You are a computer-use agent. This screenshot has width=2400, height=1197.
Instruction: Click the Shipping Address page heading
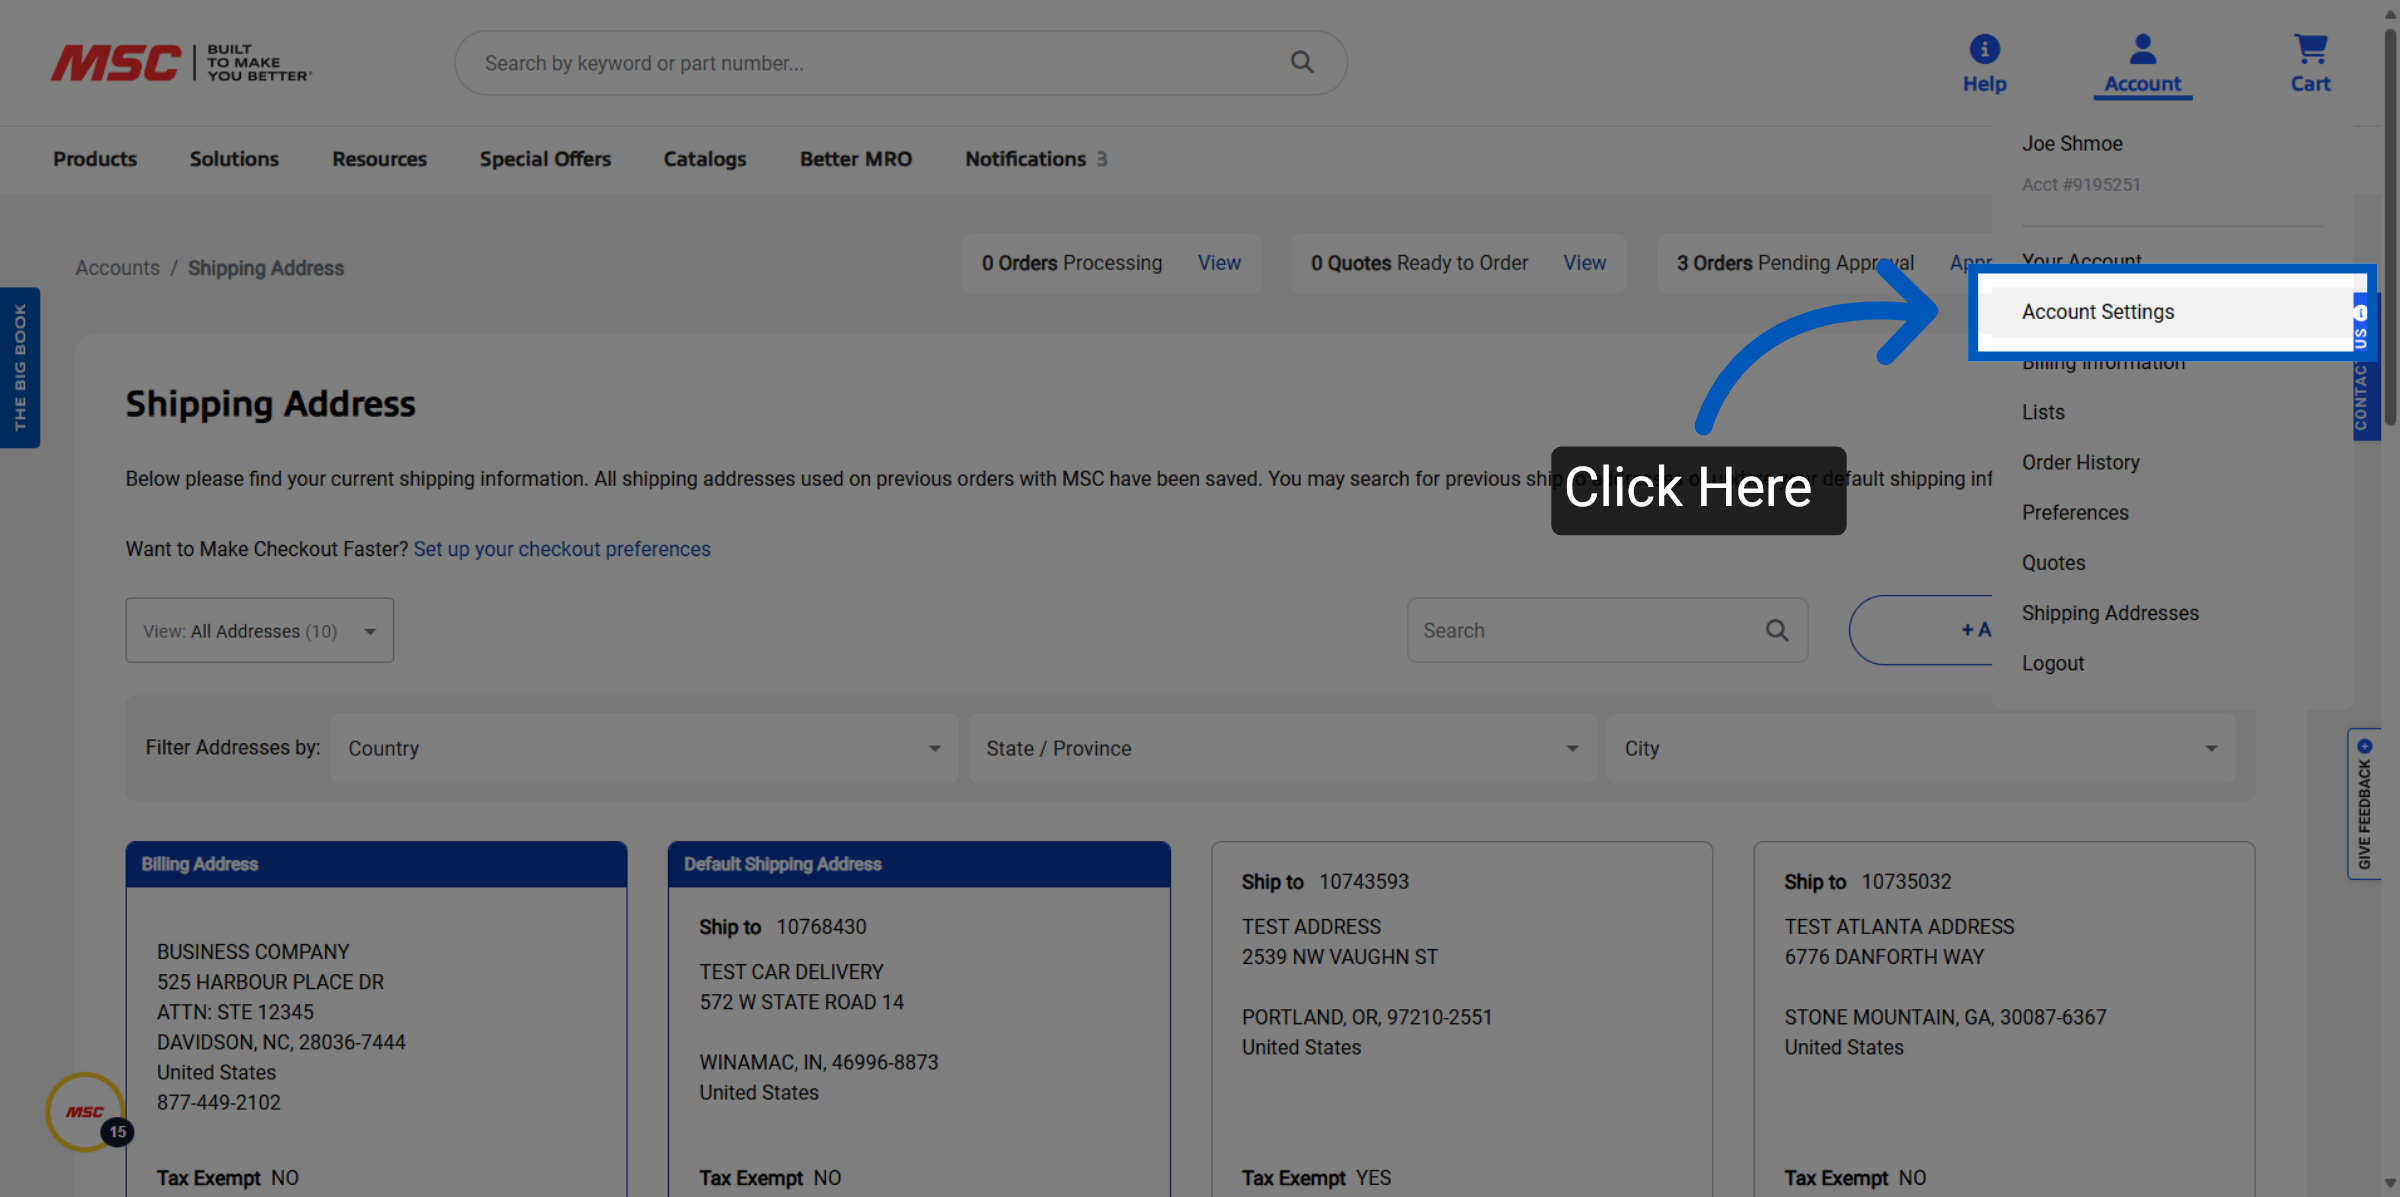(270, 404)
